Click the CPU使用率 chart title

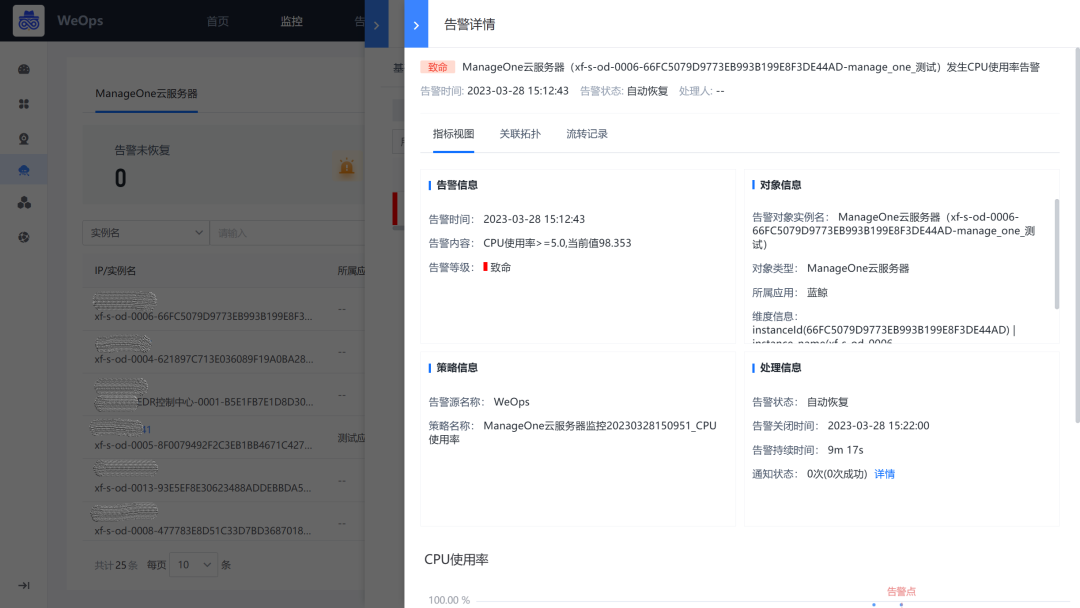[456, 559]
